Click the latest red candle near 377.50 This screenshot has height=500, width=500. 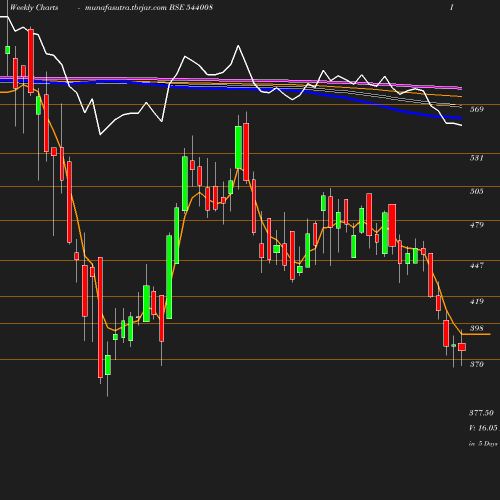pos(462,347)
